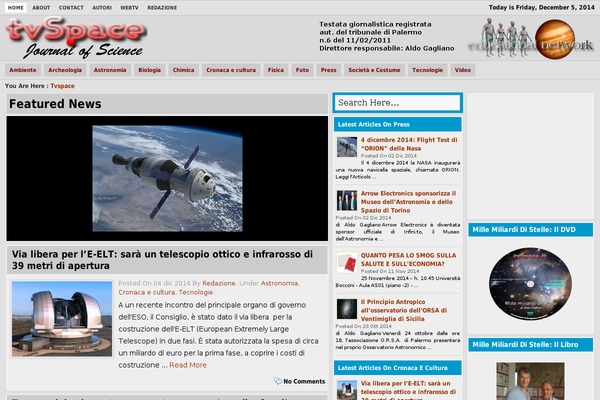Open the Biologia category
600x400 pixels.
click(x=150, y=70)
